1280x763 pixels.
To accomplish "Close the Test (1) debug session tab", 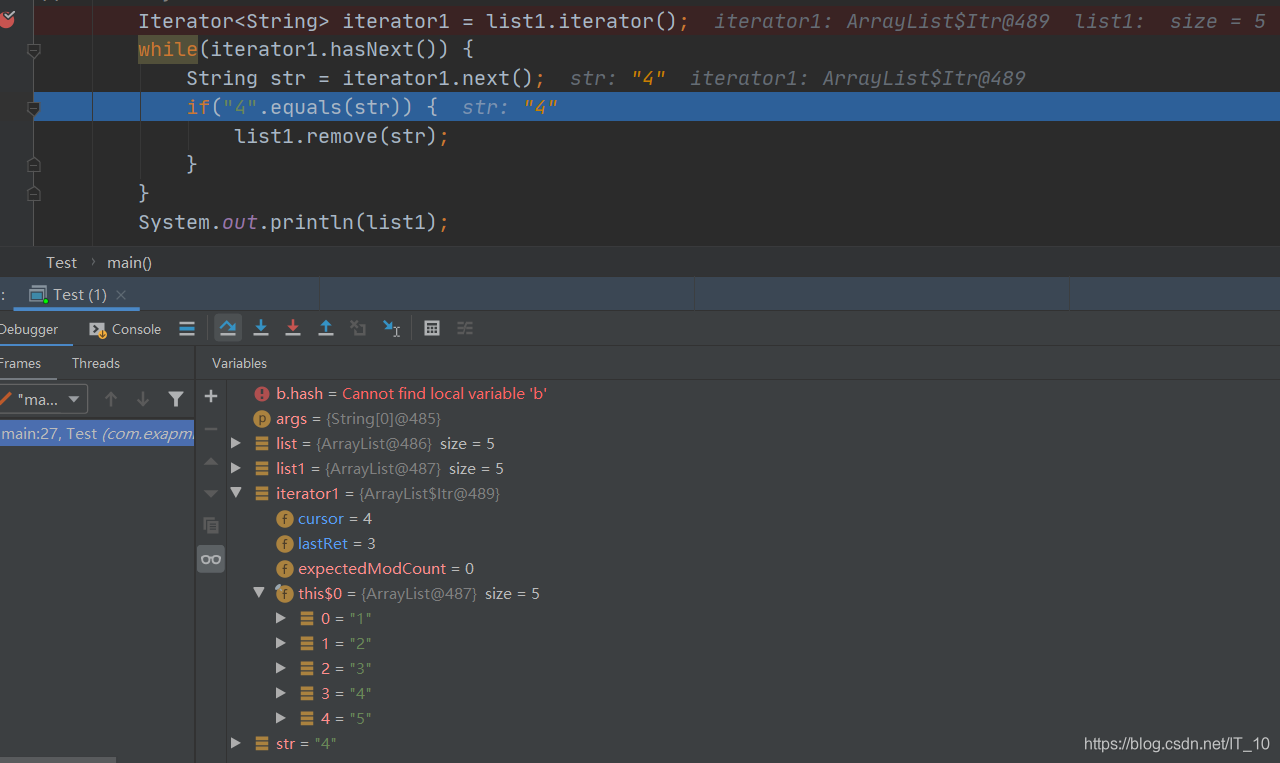I will (121, 294).
